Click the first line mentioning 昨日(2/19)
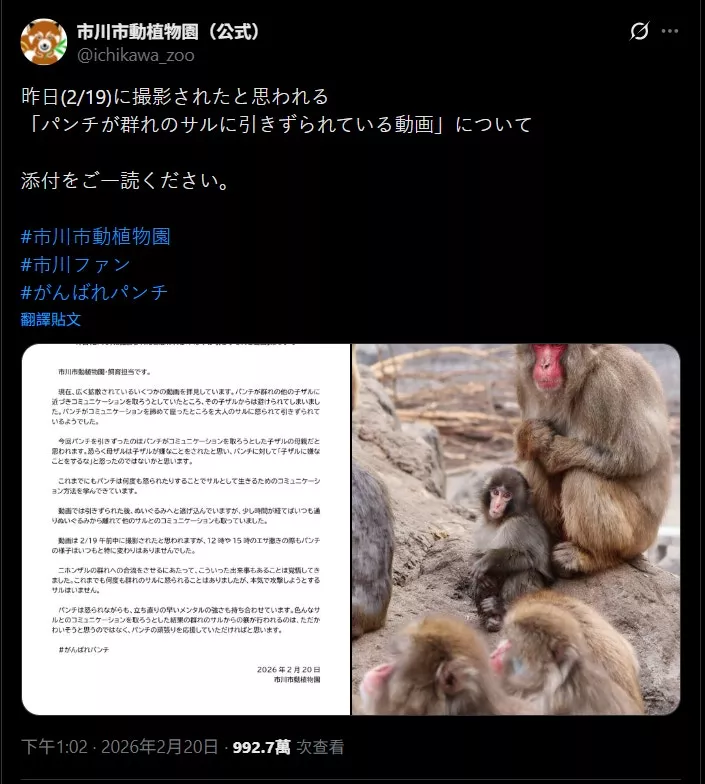The image size is (705, 784). (174, 96)
